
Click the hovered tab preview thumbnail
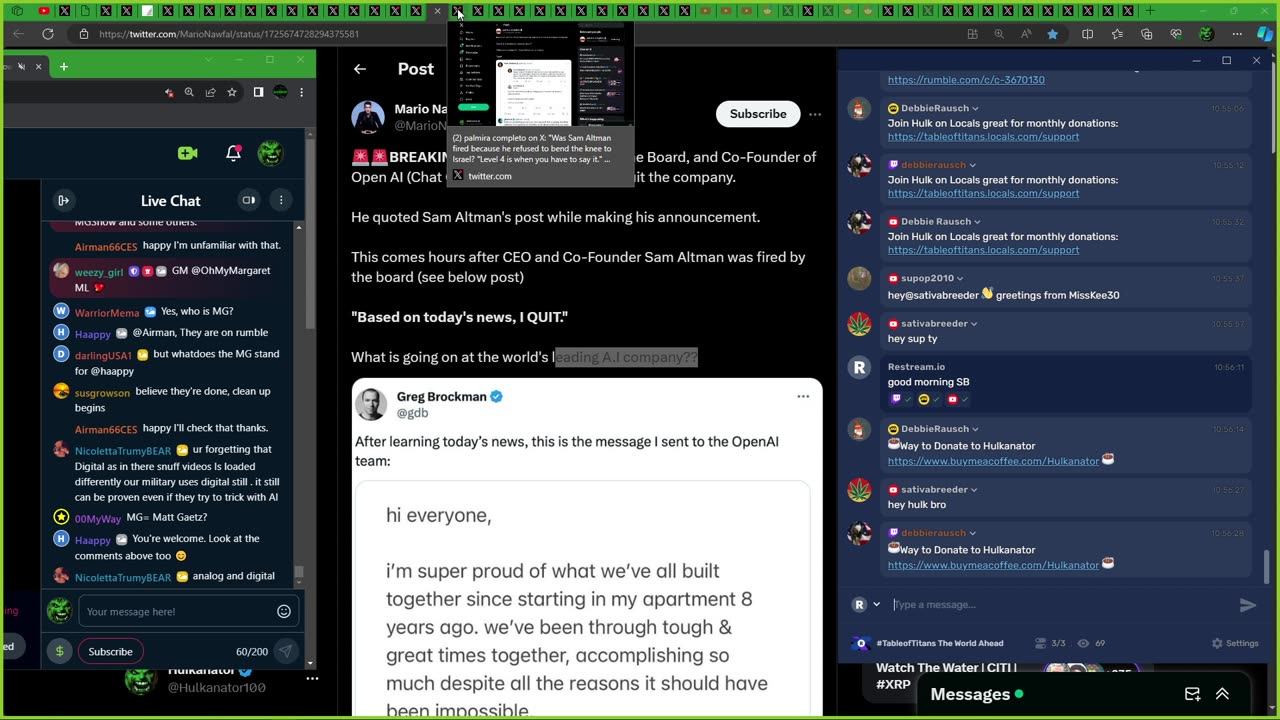[x=540, y=74]
